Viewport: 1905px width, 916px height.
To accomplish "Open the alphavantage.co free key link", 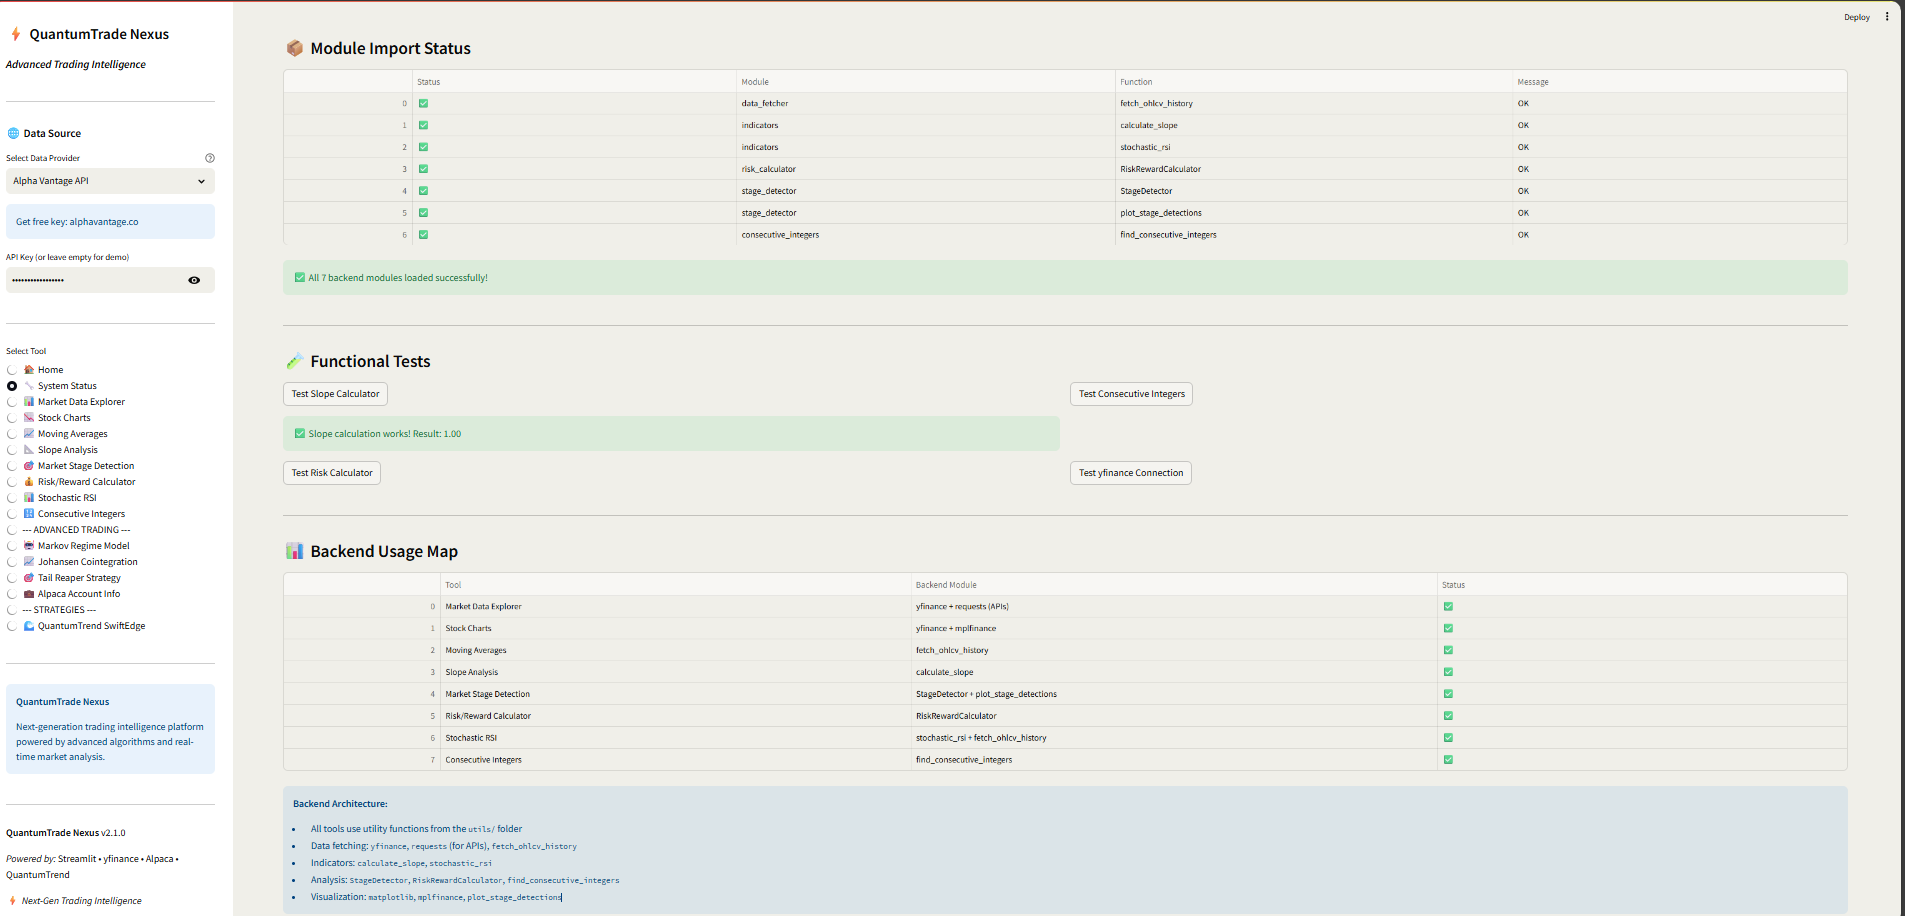I will click(x=104, y=222).
